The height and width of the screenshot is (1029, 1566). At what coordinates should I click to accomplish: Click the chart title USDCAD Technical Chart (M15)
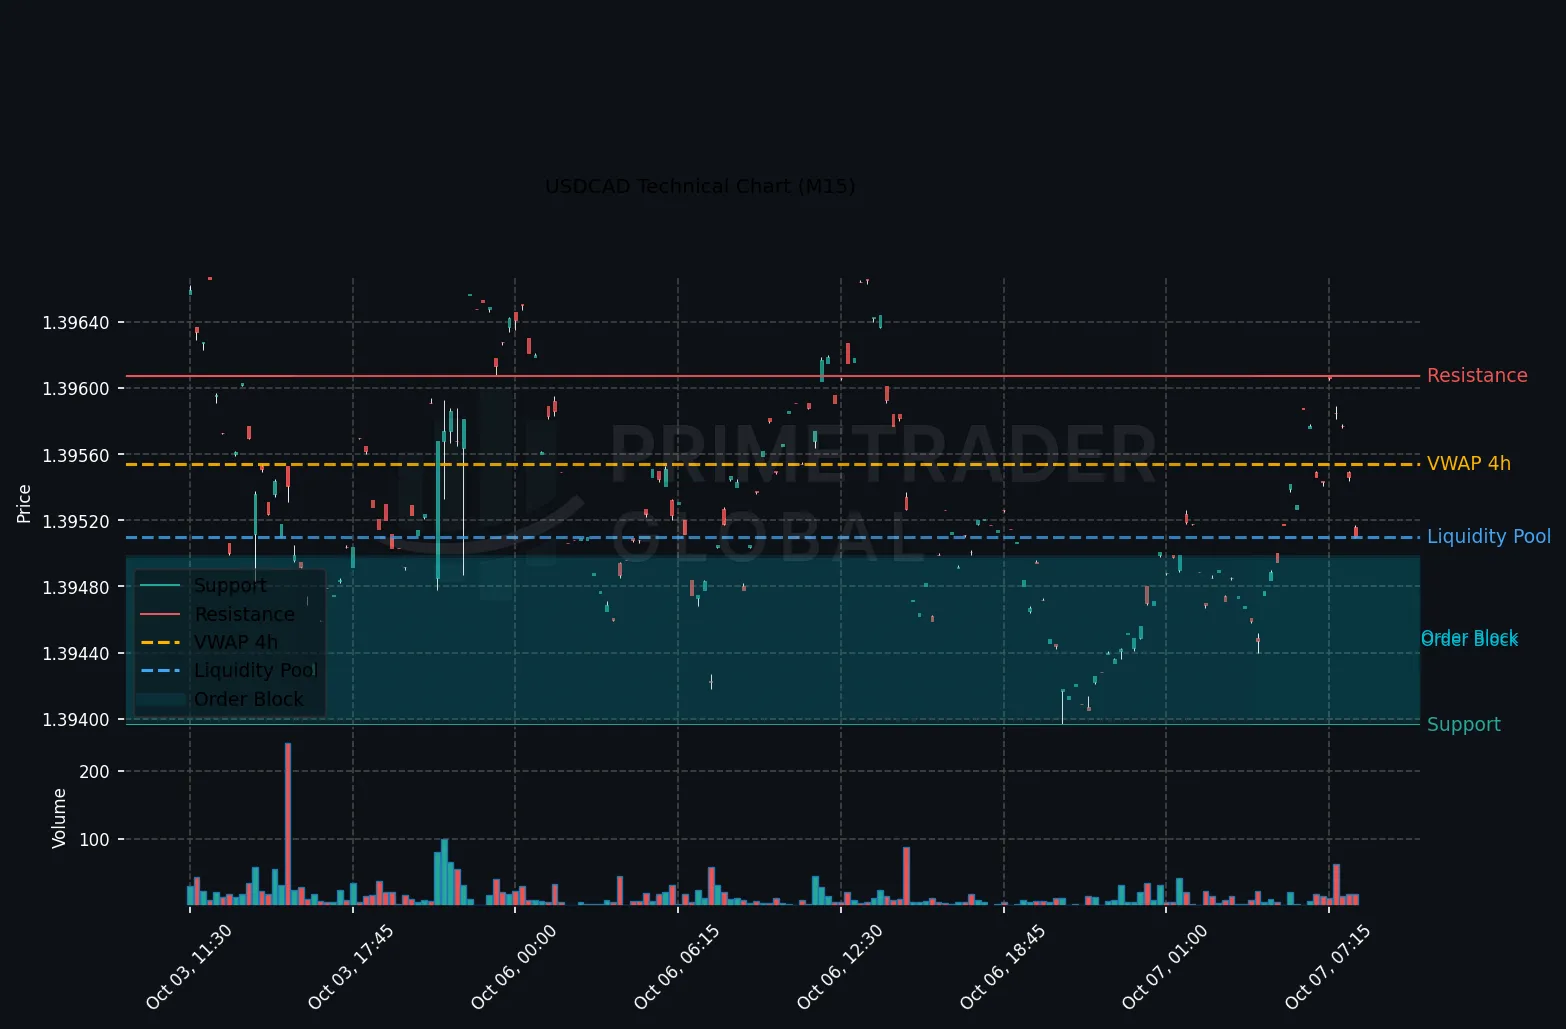(x=700, y=186)
